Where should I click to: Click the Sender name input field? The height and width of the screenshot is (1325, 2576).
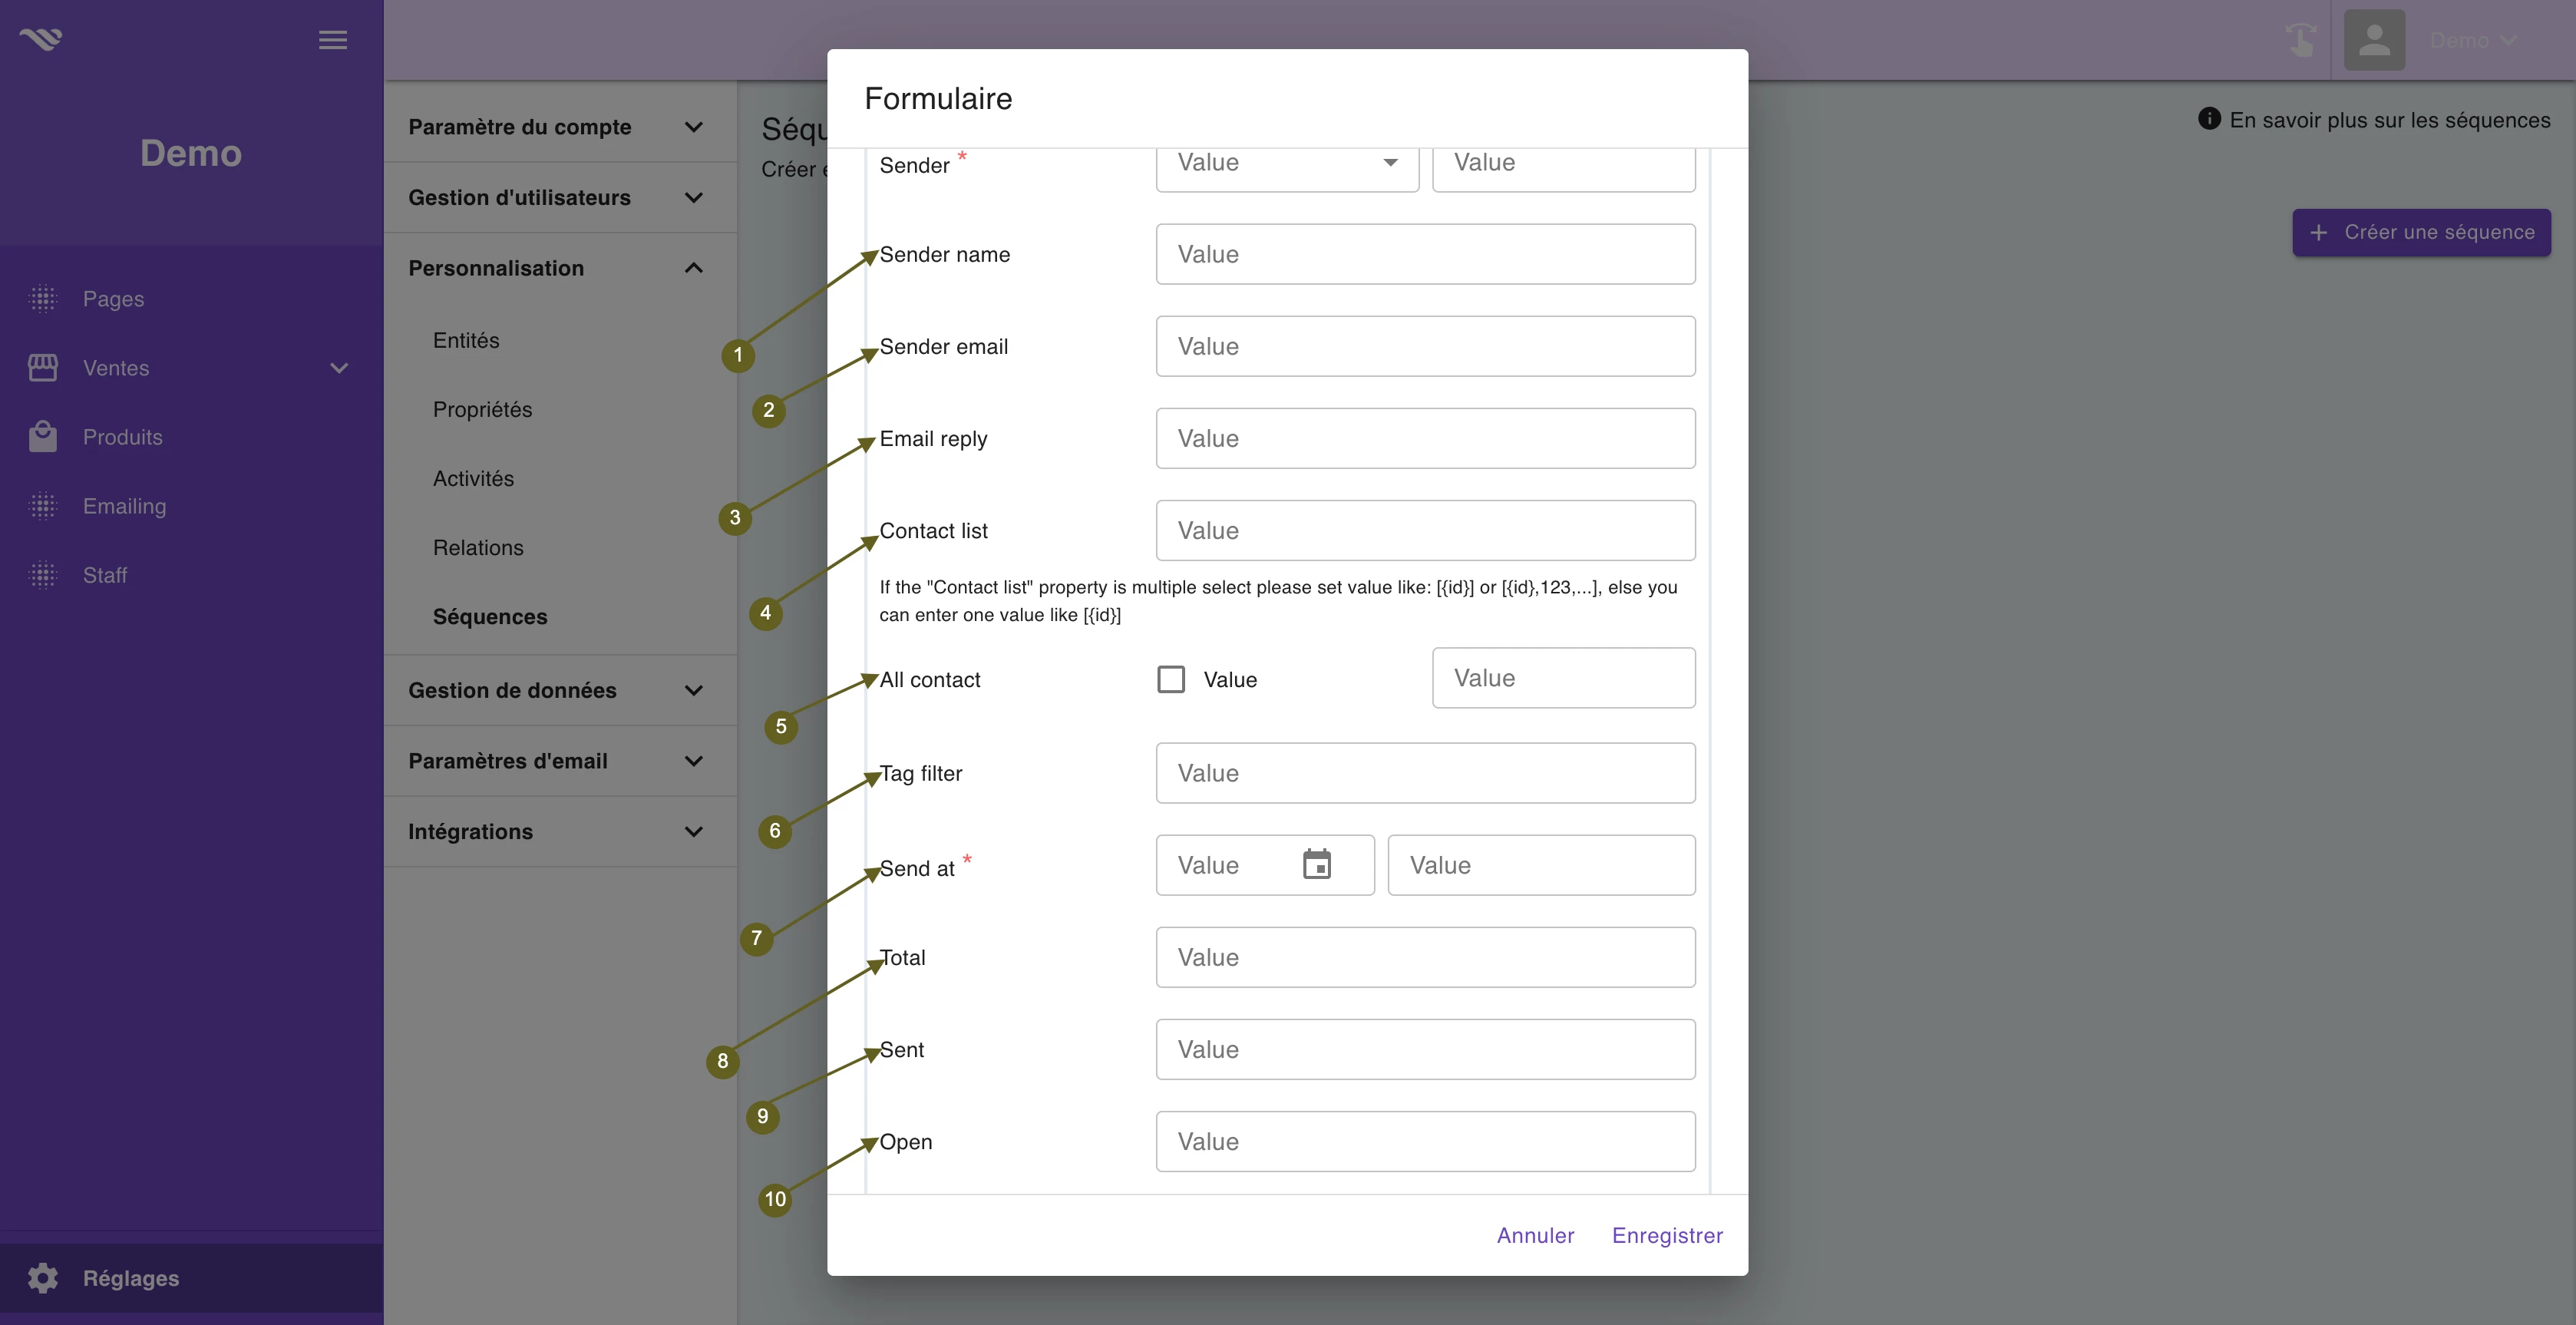[1425, 254]
